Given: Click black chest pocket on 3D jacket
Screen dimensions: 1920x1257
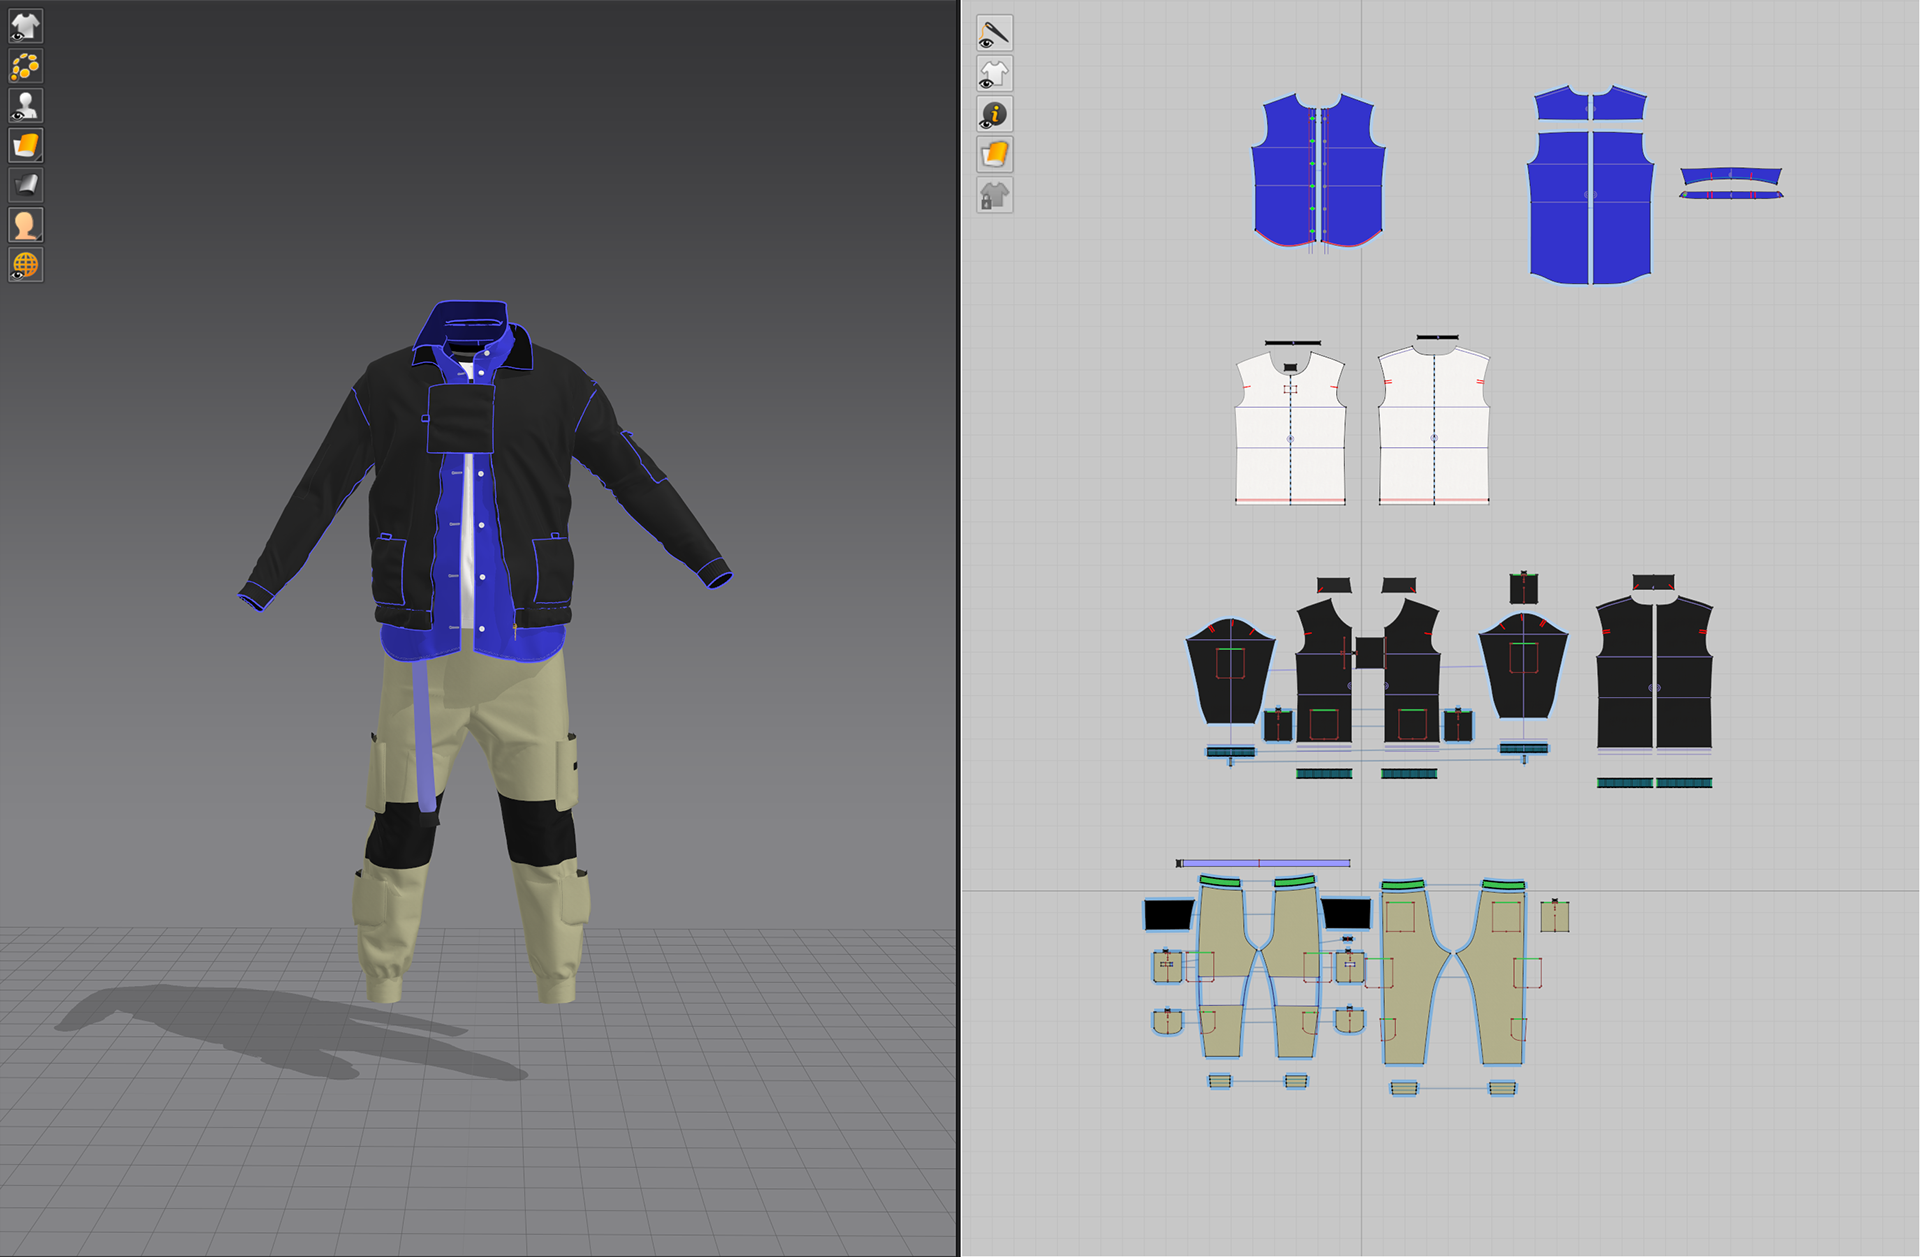Looking at the screenshot, I should point(461,418).
